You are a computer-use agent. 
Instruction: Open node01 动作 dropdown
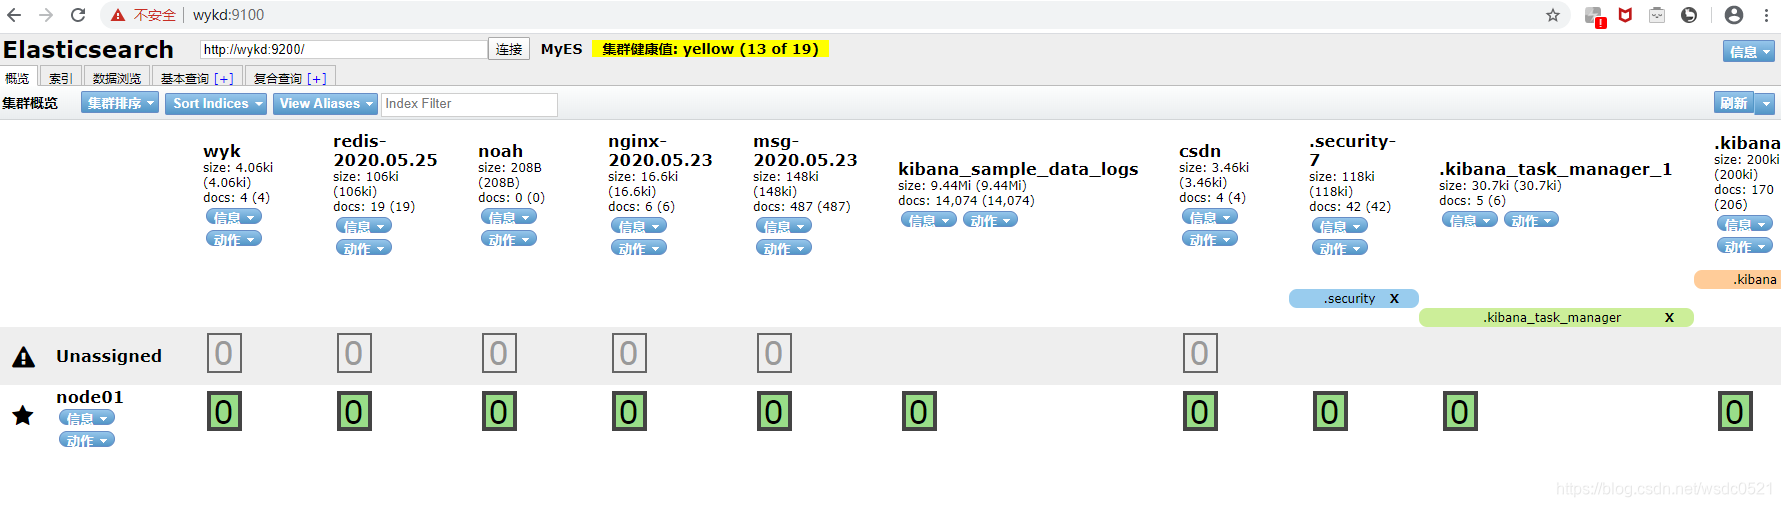coord(87,440)
